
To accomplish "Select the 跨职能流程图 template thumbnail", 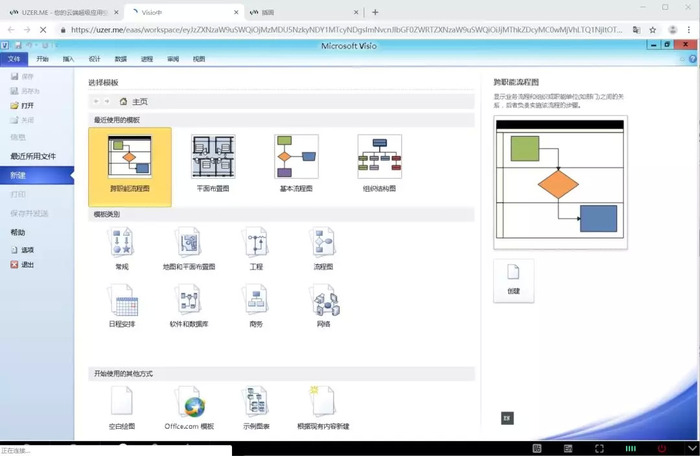I will [x=129, y=157].
